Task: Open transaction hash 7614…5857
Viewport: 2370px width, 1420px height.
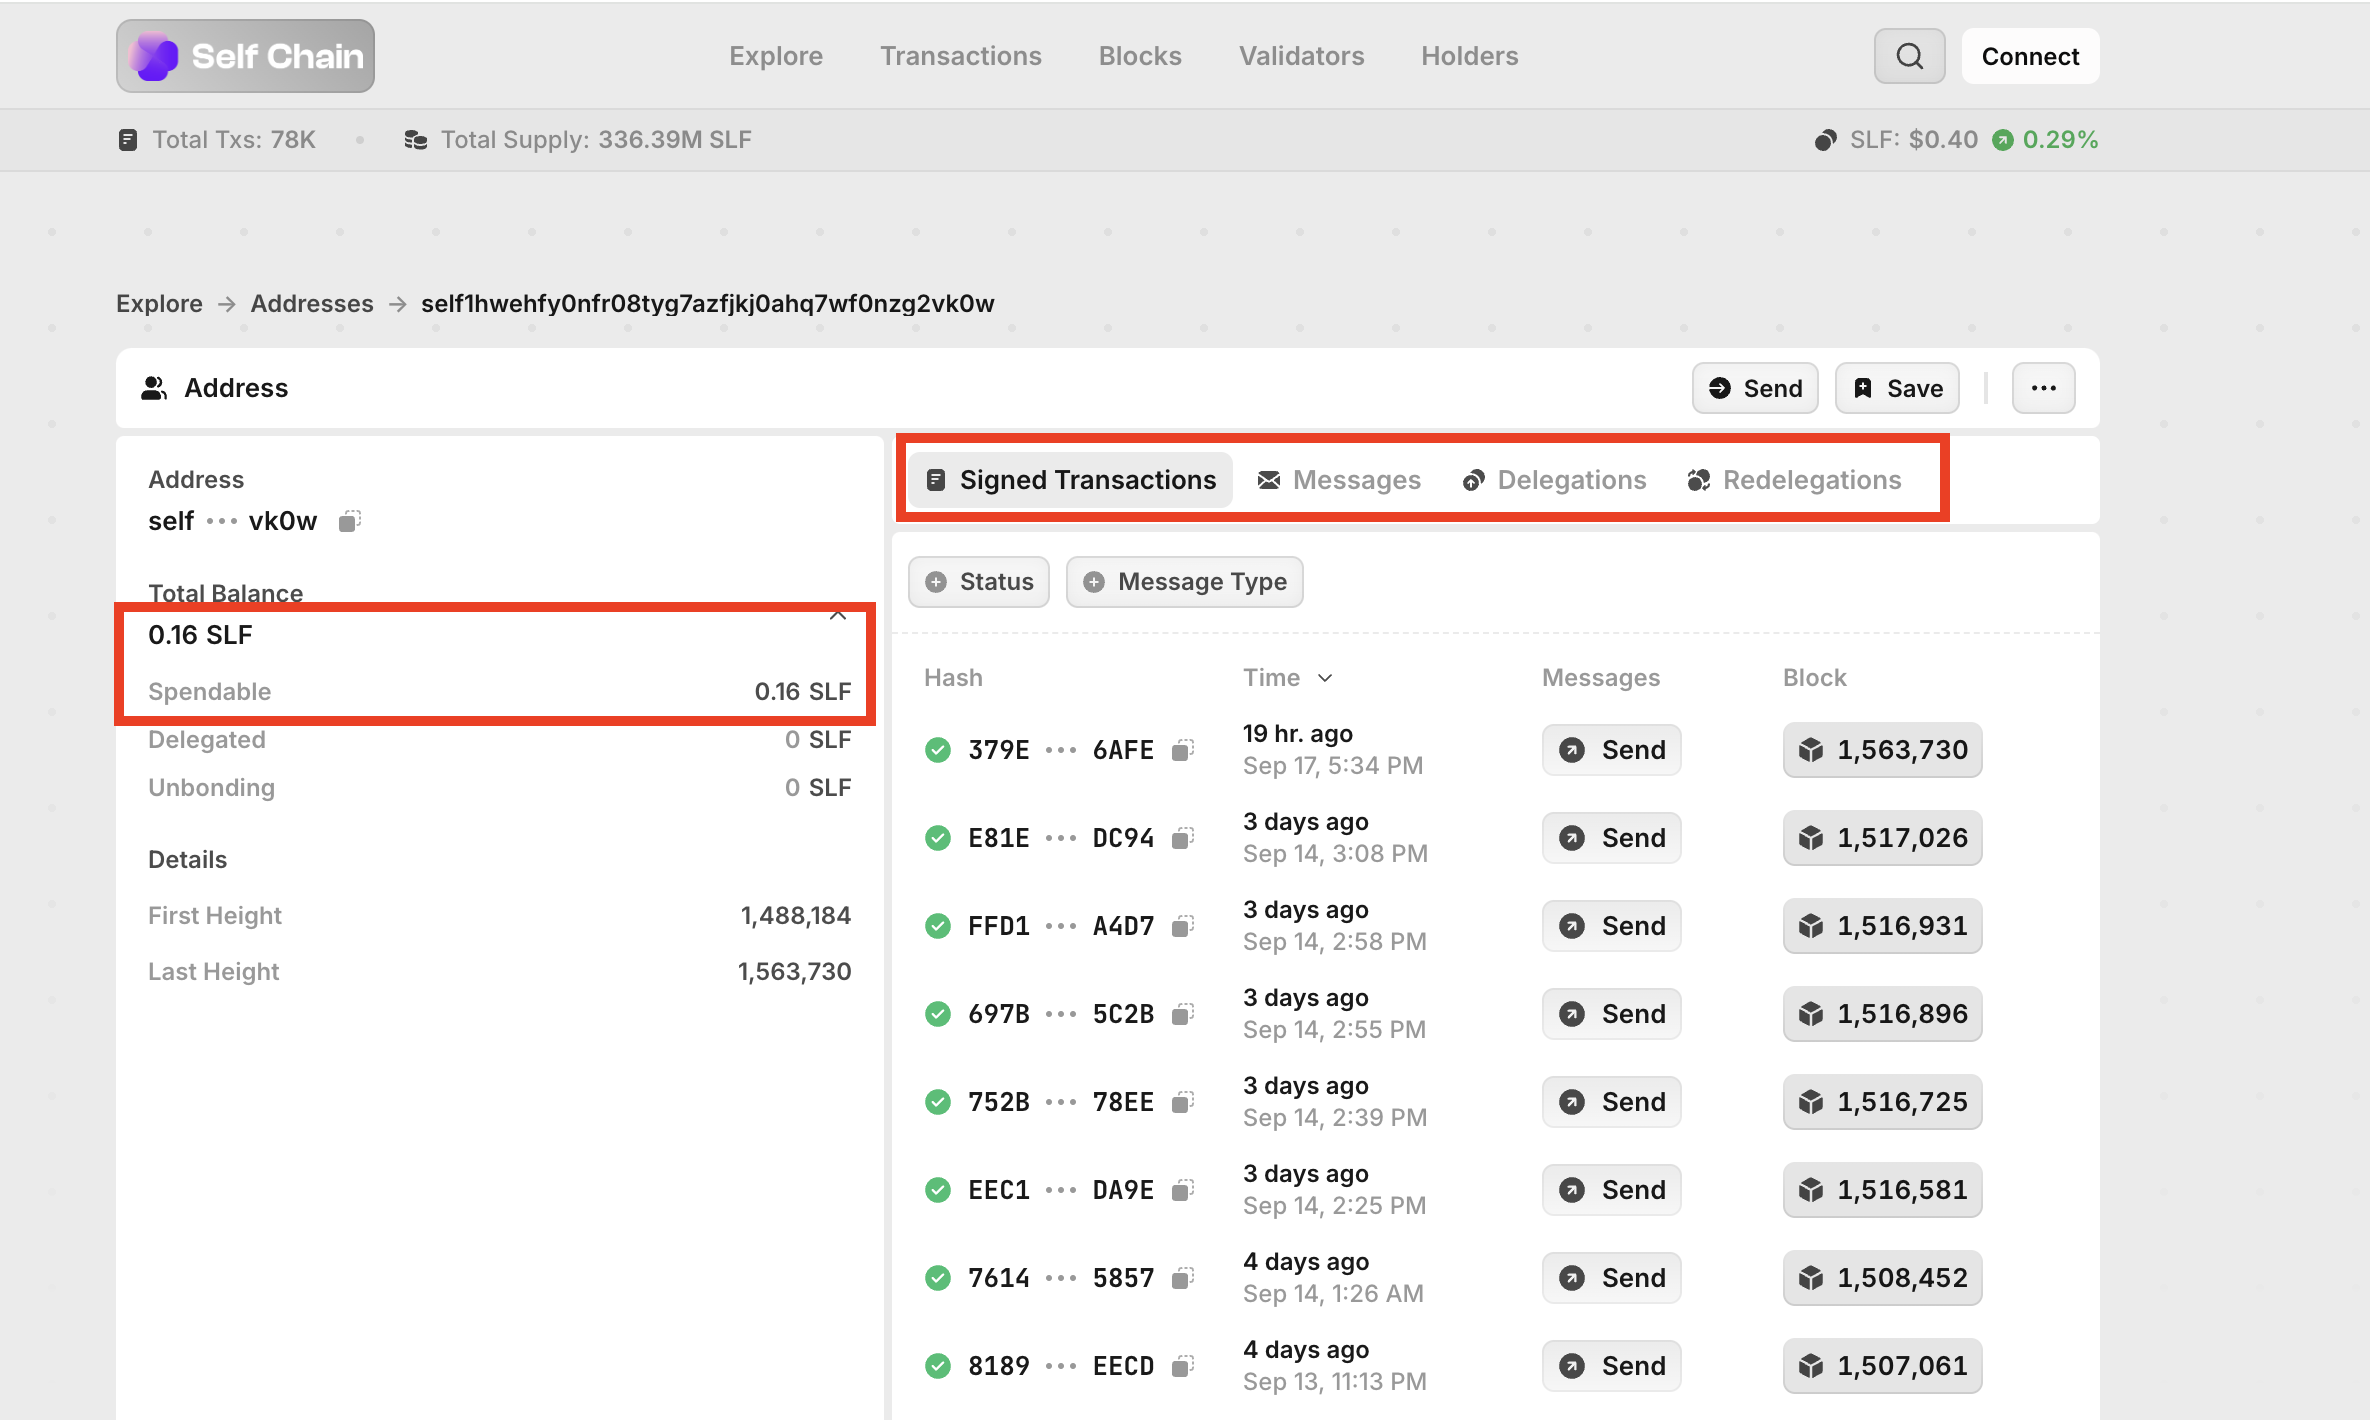Action: (1060, 1278)
